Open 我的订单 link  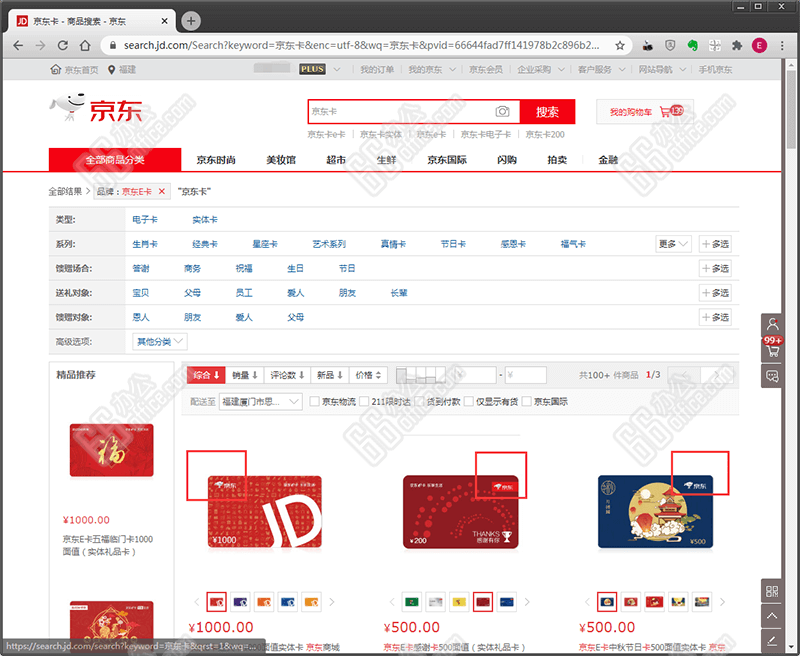[x=377, y=69]
